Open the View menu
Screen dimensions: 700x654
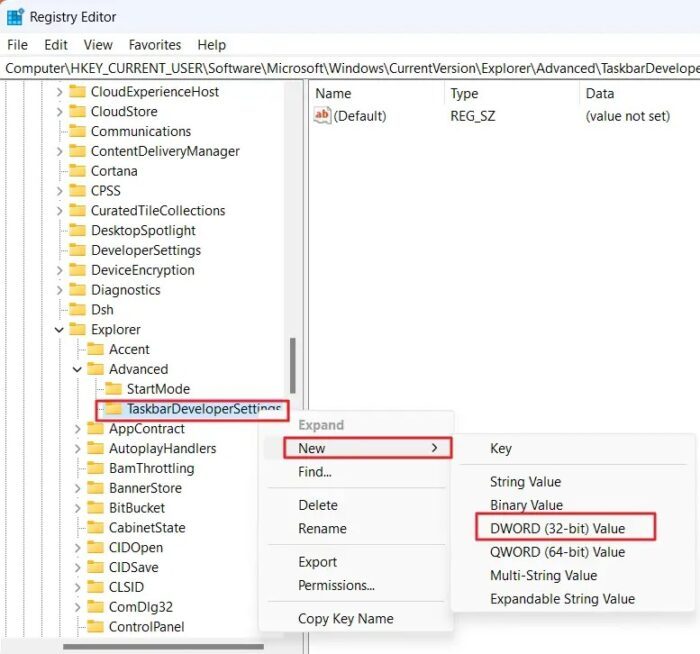[98, 45]
